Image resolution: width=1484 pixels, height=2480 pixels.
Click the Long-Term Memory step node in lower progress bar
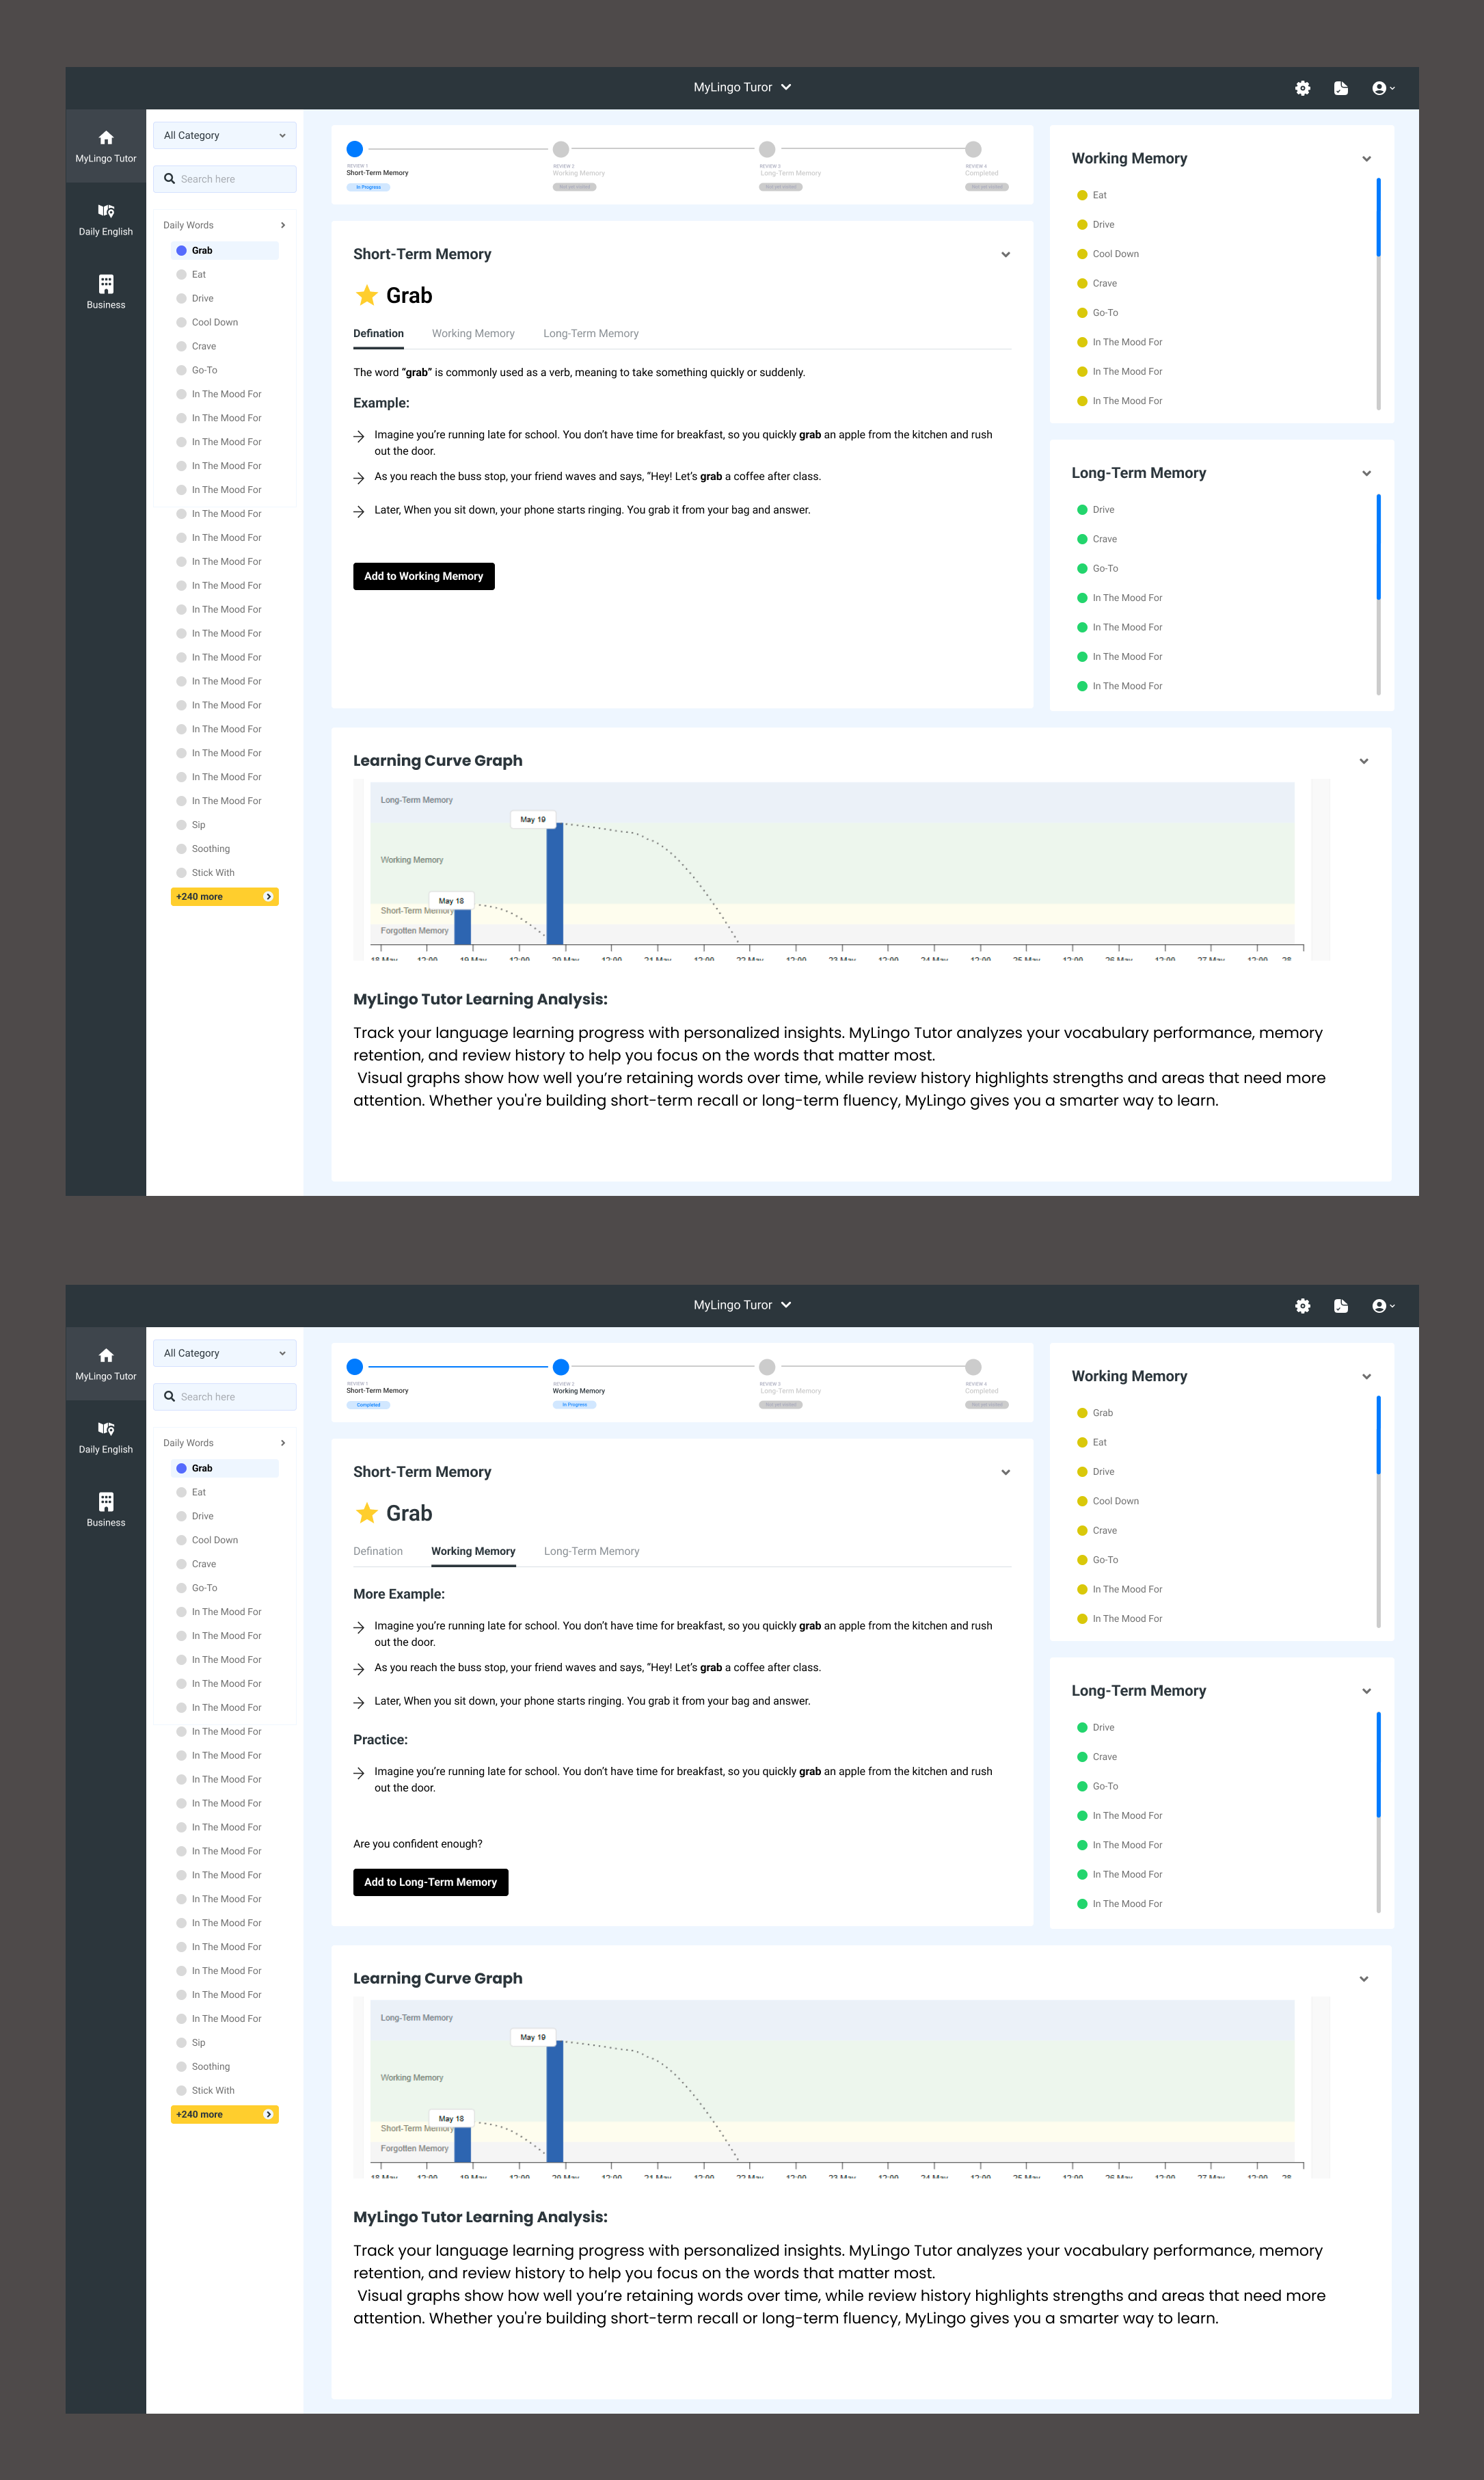[x=767, y=1367]
